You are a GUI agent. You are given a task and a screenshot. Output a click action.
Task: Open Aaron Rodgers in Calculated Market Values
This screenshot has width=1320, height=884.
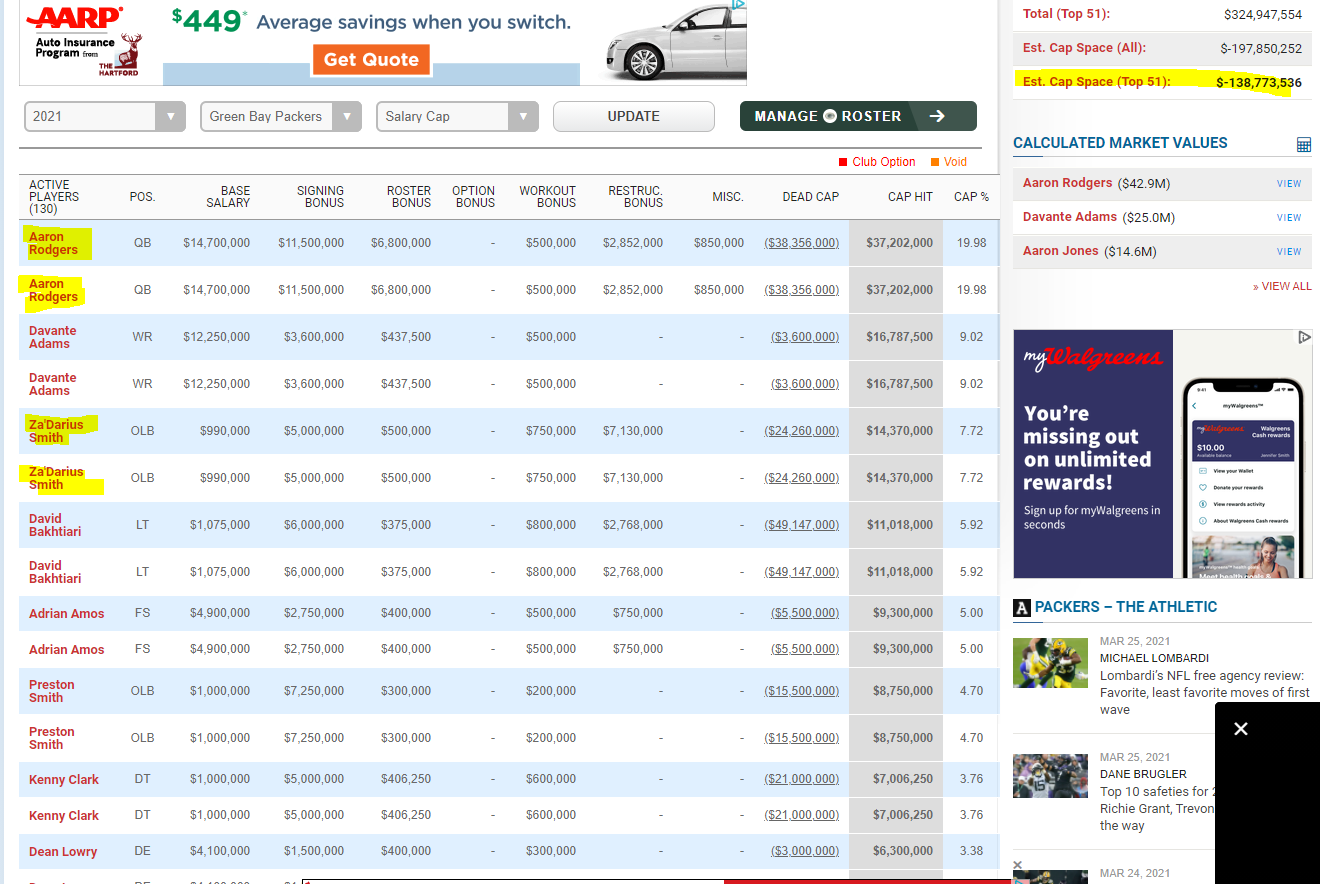(x=1067, y=183)
